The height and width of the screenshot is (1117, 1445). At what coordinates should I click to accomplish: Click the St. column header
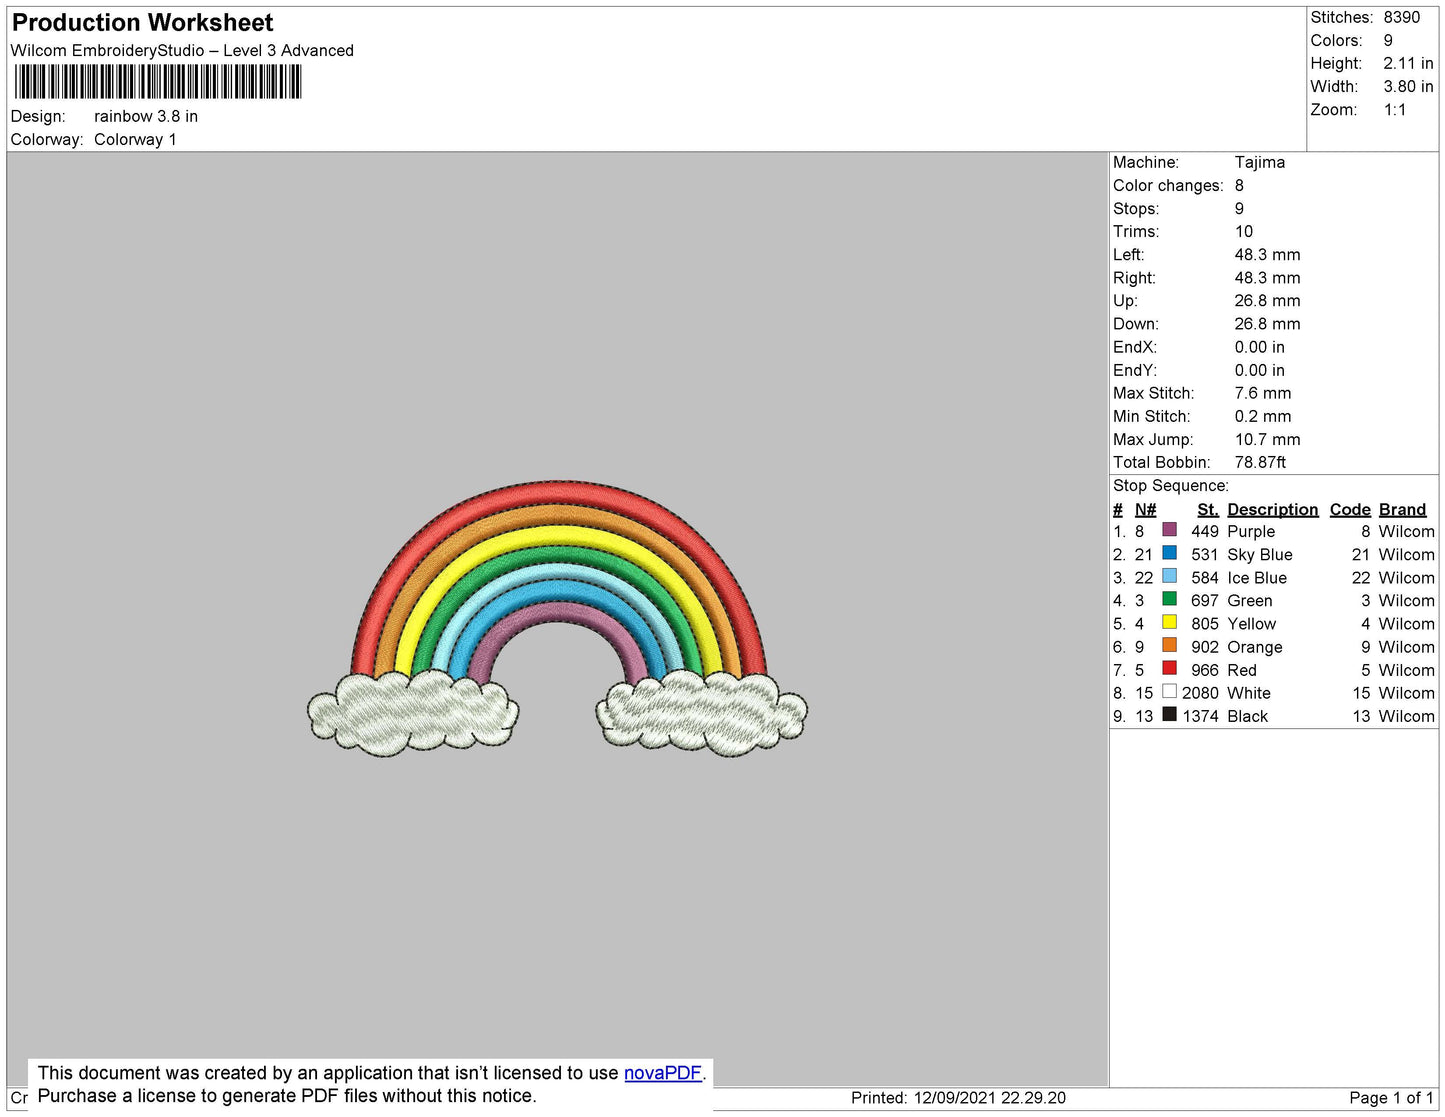[x=1208, y=509]
